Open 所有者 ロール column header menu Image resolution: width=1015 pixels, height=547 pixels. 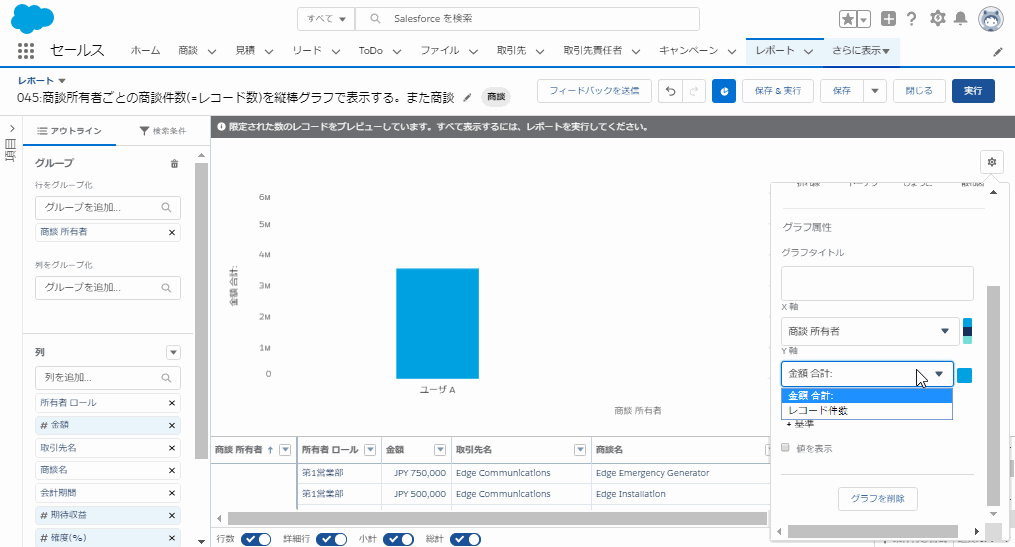pos(370,450)
